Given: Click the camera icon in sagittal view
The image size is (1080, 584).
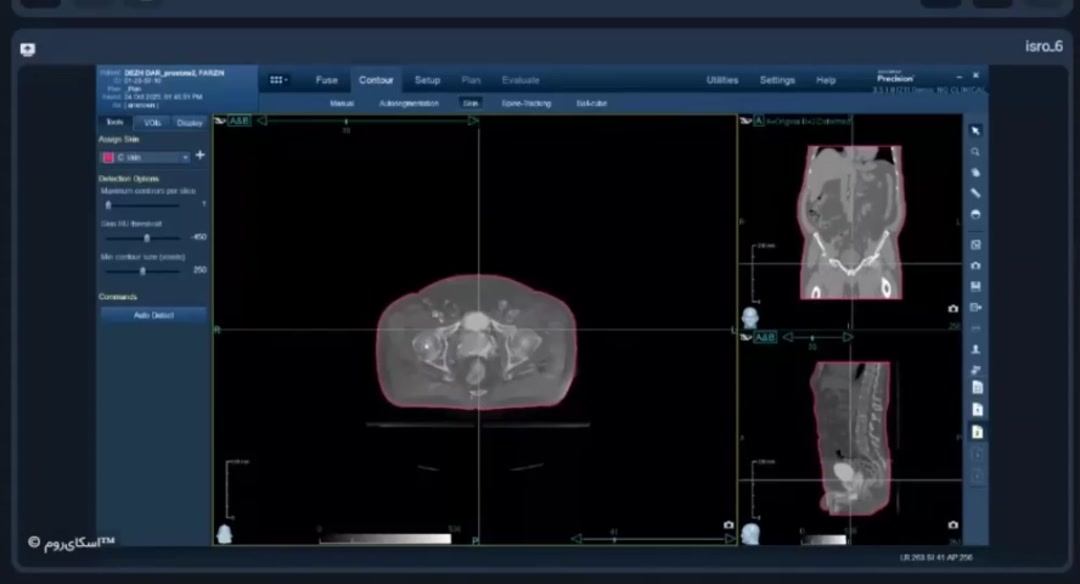Looking at the screenshot, I should (953, 525).
